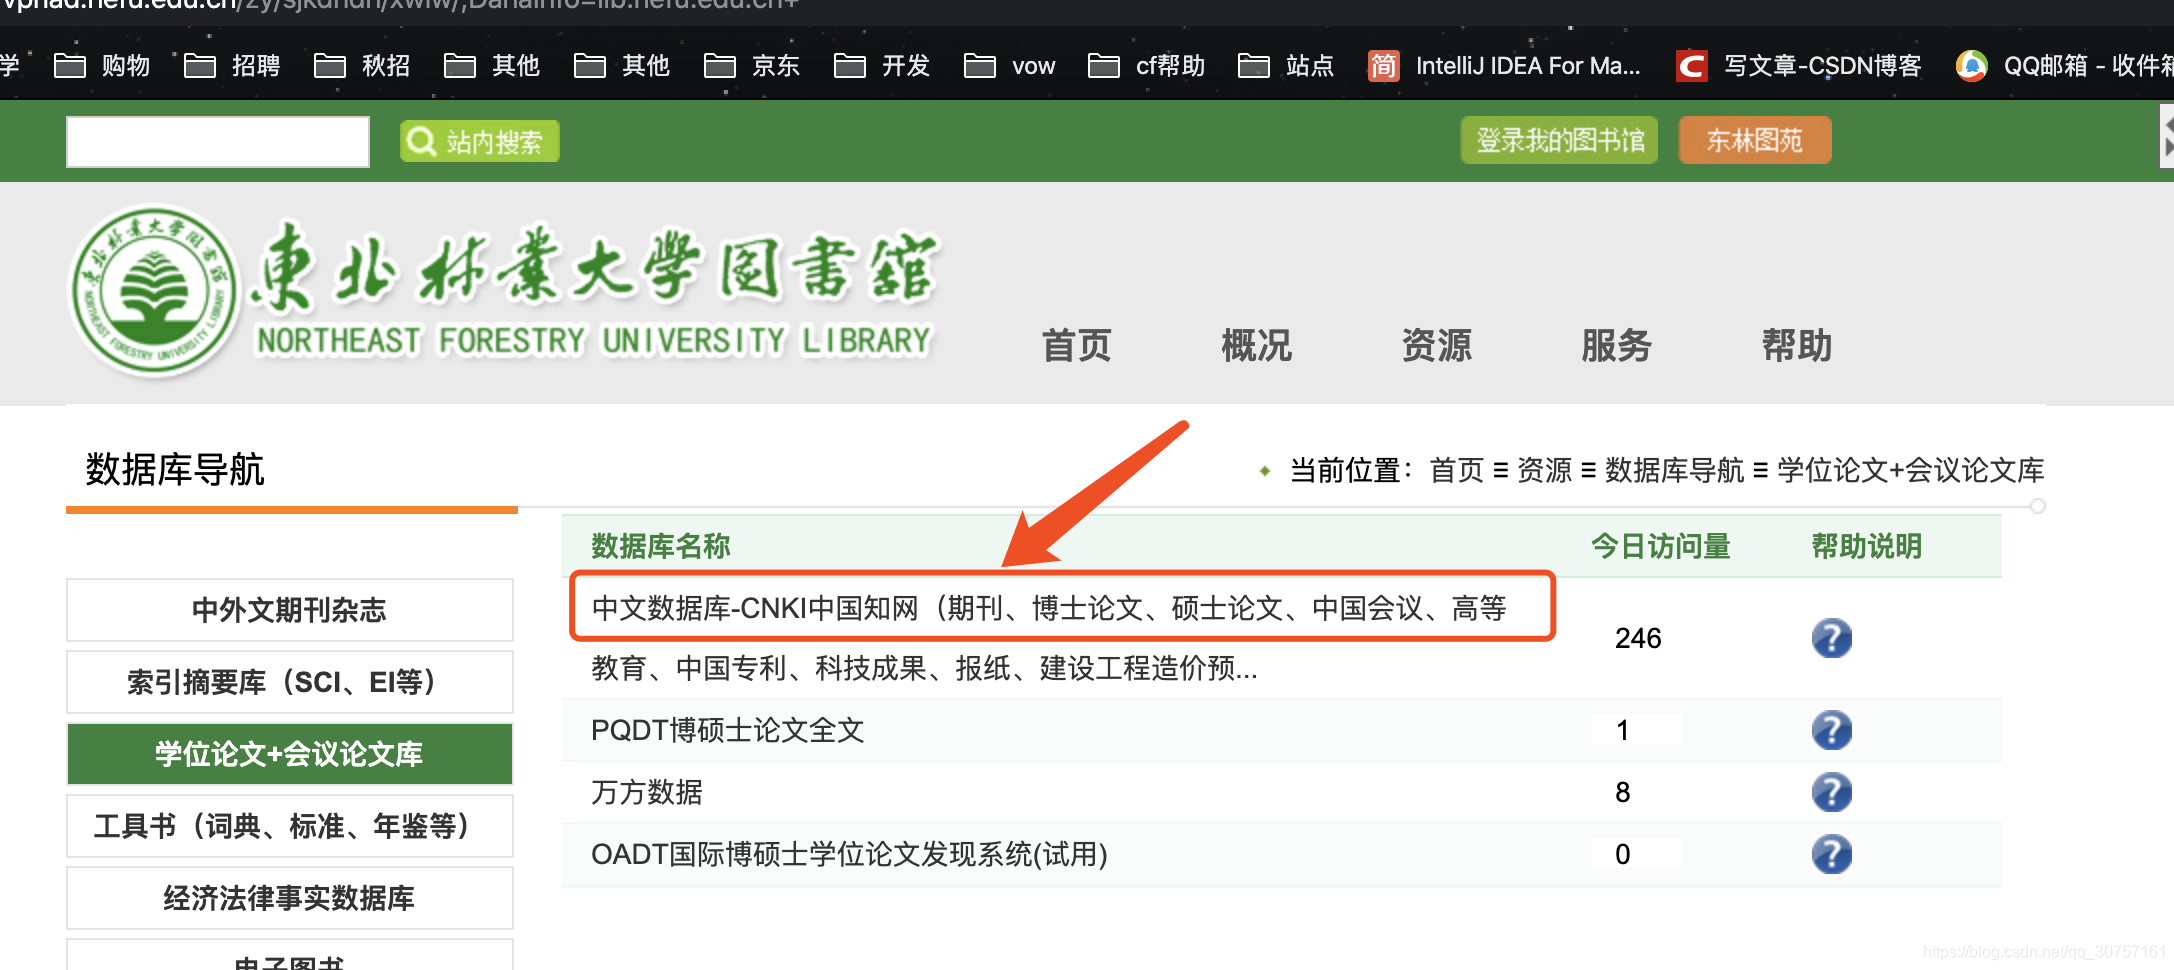The width and height of the screenshot is (2174, 970).
Task: Click the visit count 246 for CNKI
Action: (1638, 638)
